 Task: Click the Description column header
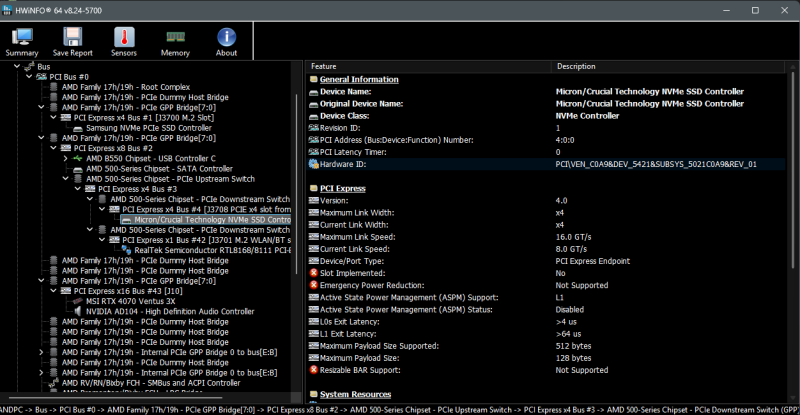point(668,66)
